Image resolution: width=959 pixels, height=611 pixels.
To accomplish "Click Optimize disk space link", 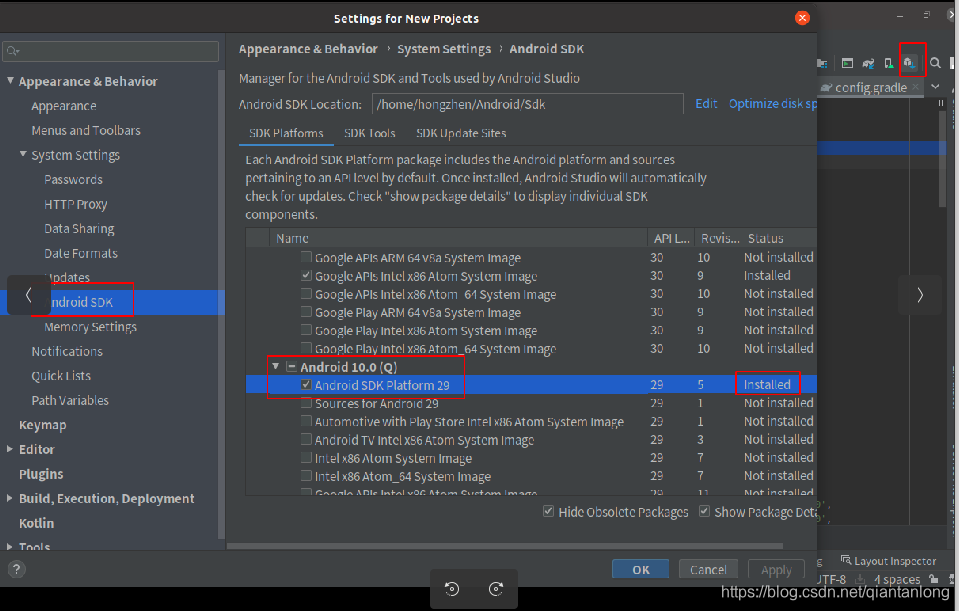I will point(772,103).
